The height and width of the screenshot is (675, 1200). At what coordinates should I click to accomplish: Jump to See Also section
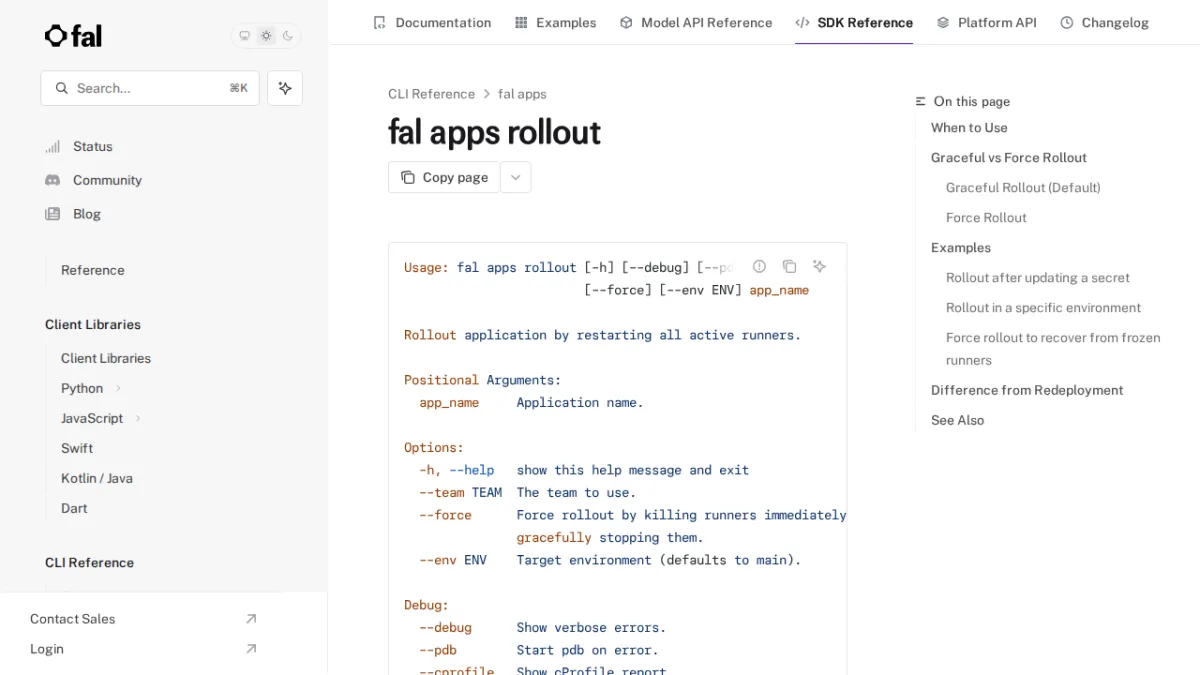[x=957, y=420]
